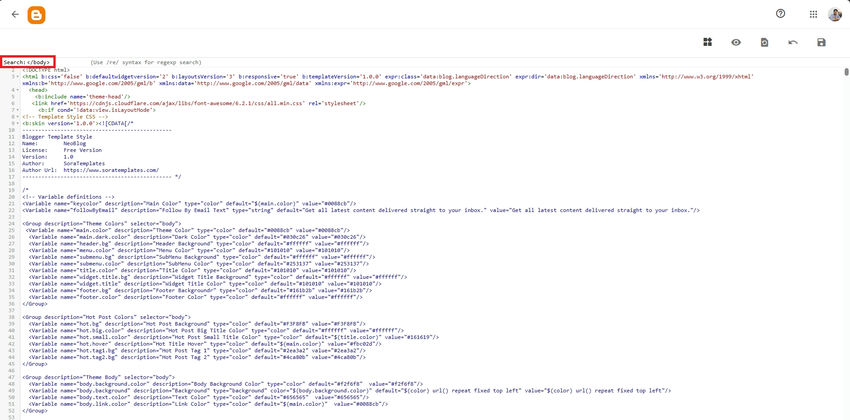
Task: Preview the theme with the eye icon
Action: click(x=736, y=42)
